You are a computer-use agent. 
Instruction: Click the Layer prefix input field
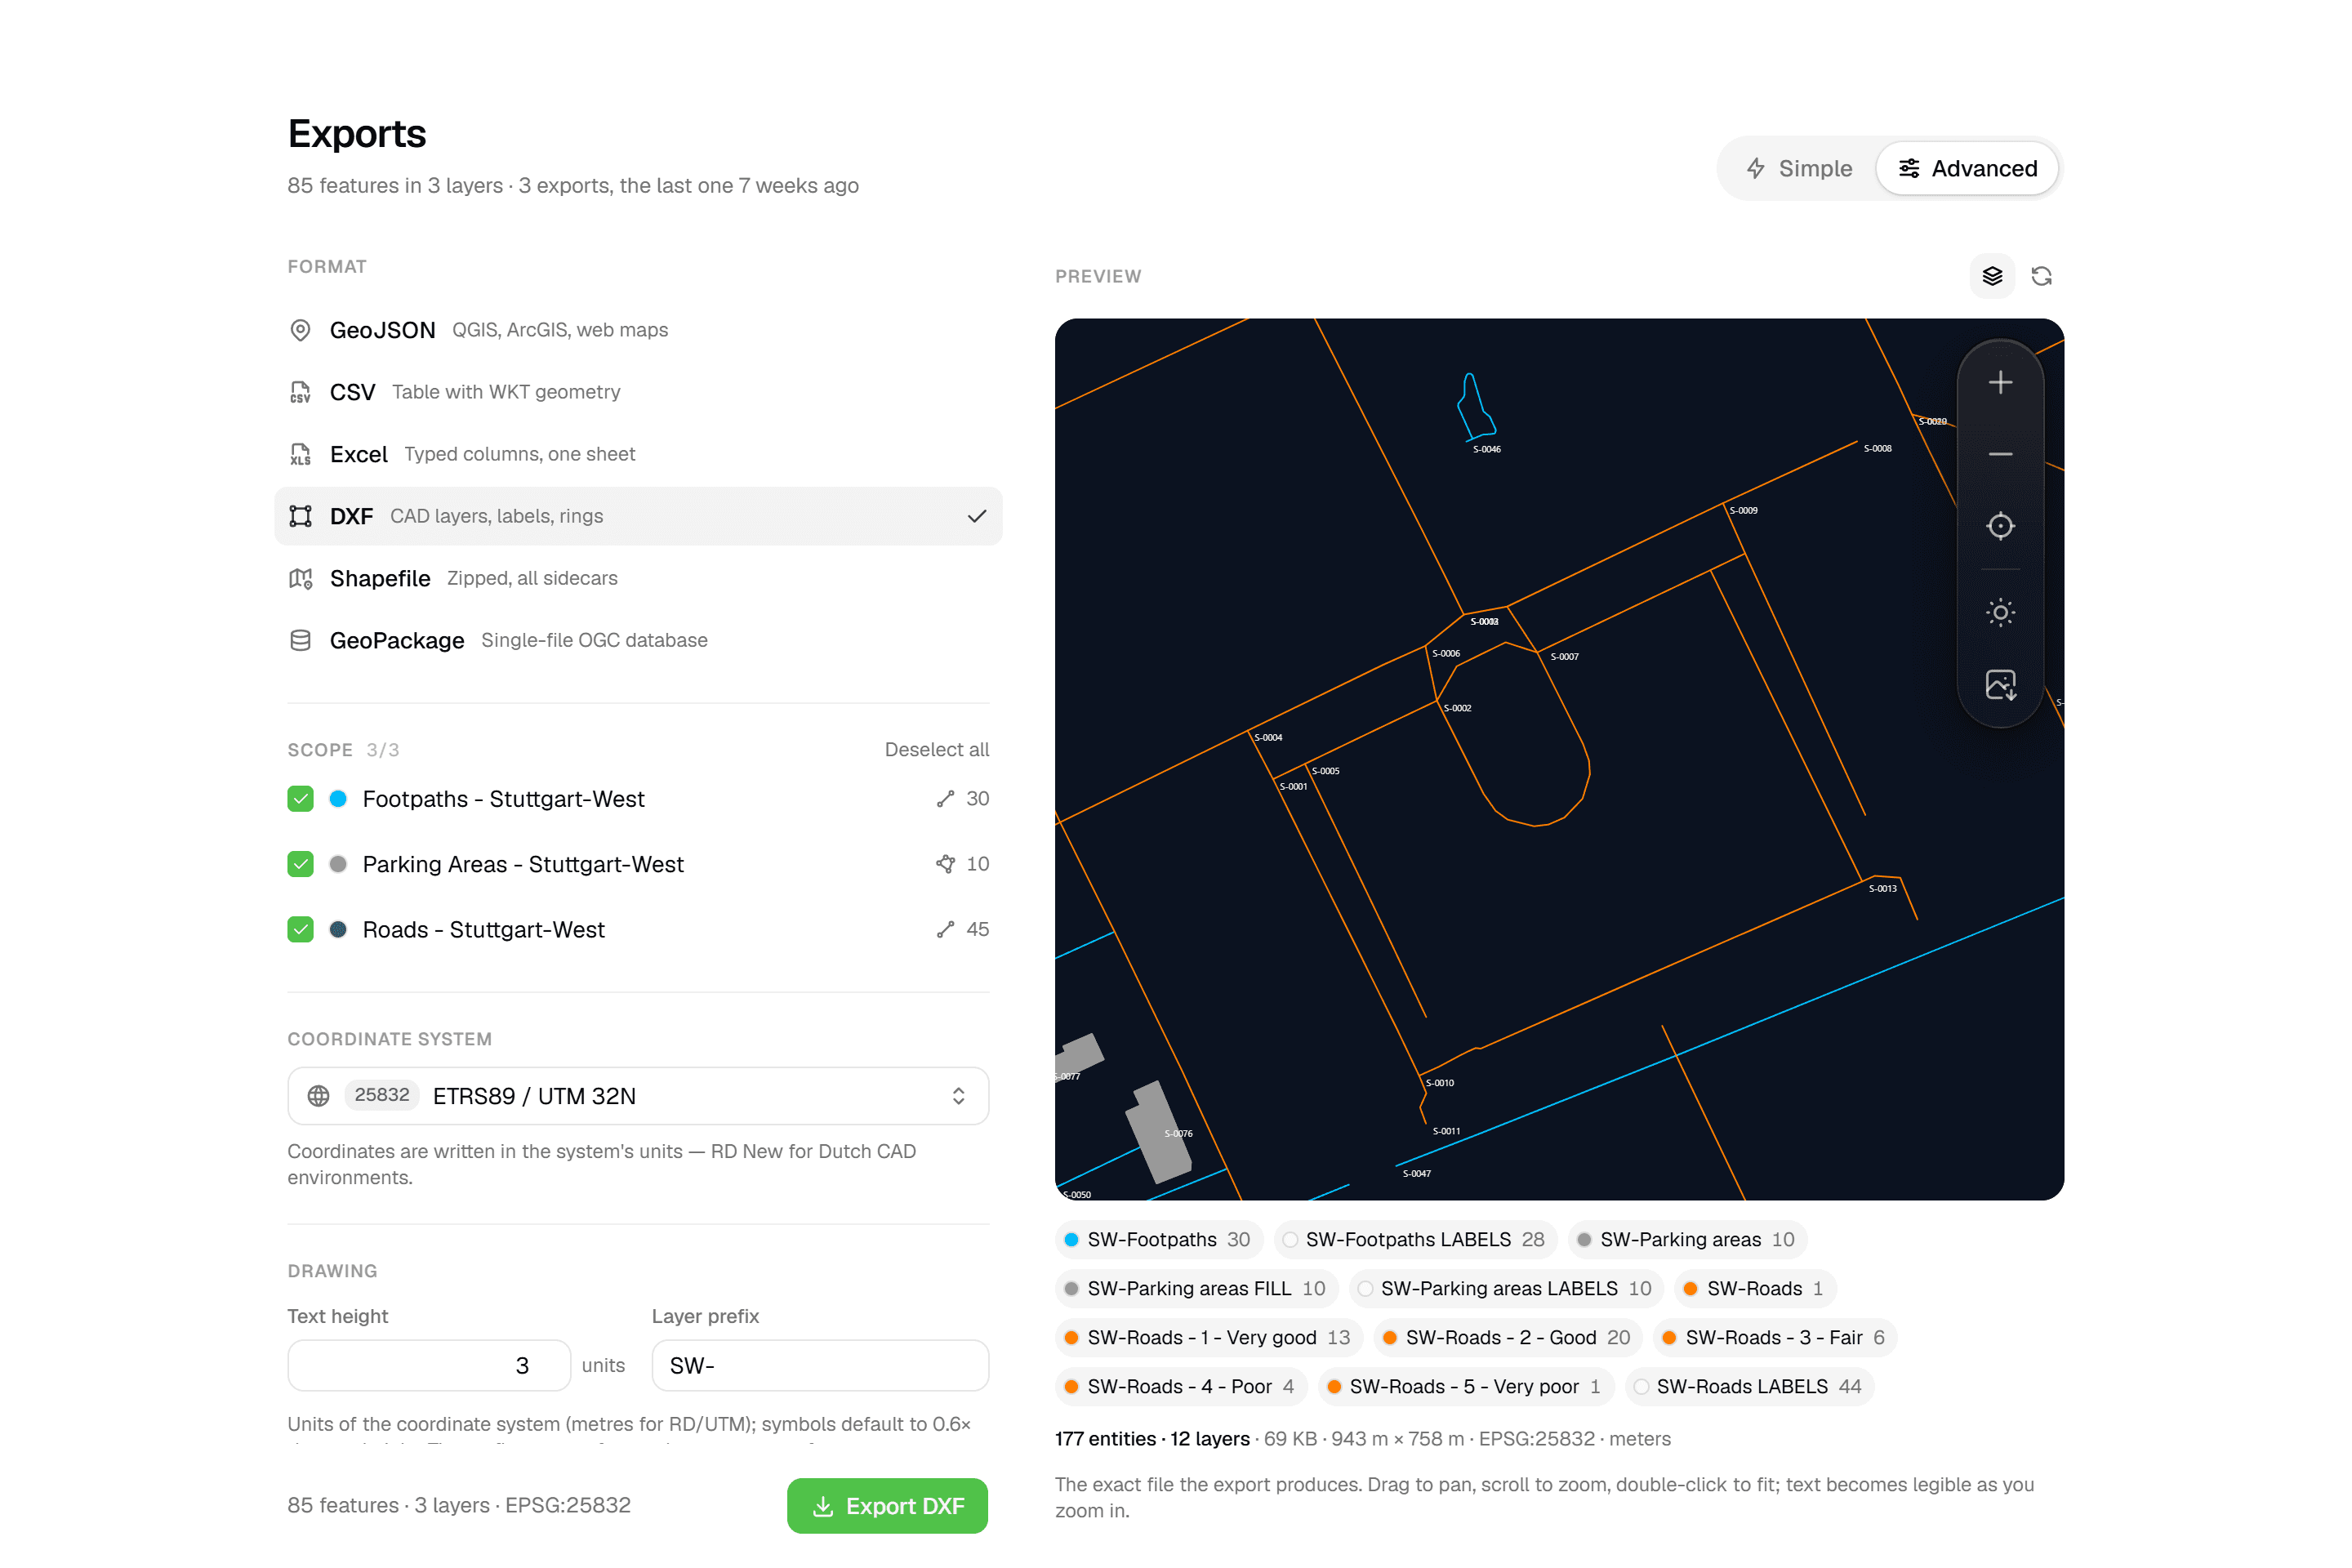pos(820,1365)
